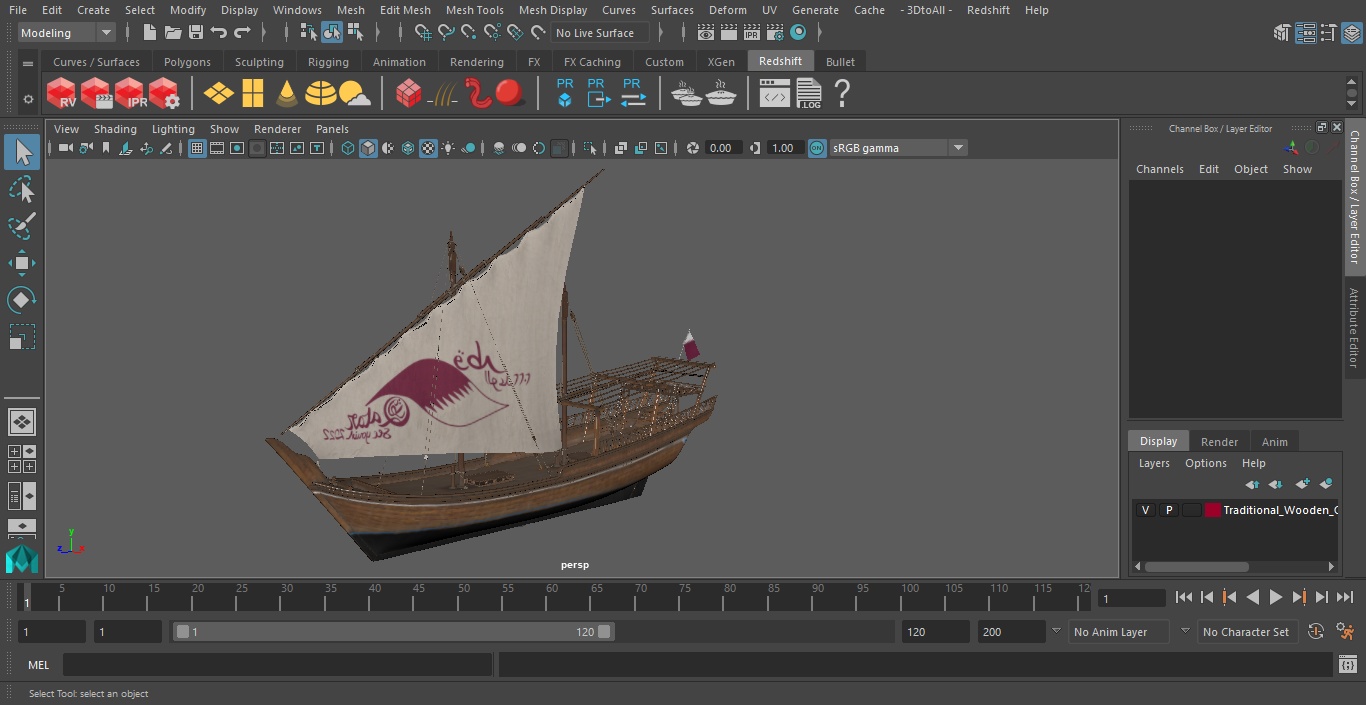Toggle the viewport grid display button
Image resolution: width=1366 pixels, height=705 pixels.
click(x=197, y=148)
